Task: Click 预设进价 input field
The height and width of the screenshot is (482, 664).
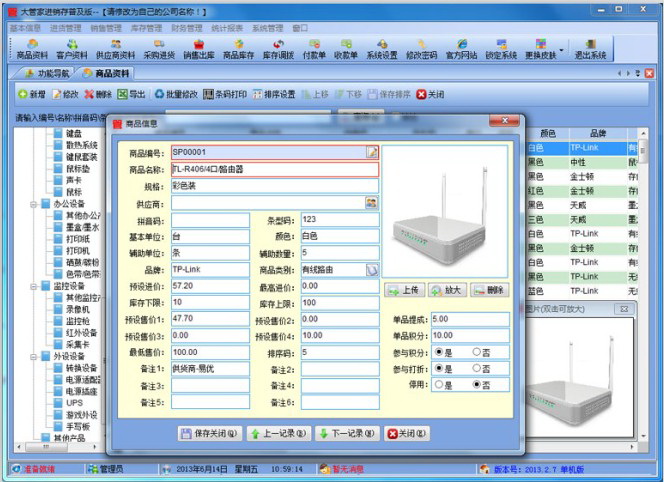Action: 210,286
